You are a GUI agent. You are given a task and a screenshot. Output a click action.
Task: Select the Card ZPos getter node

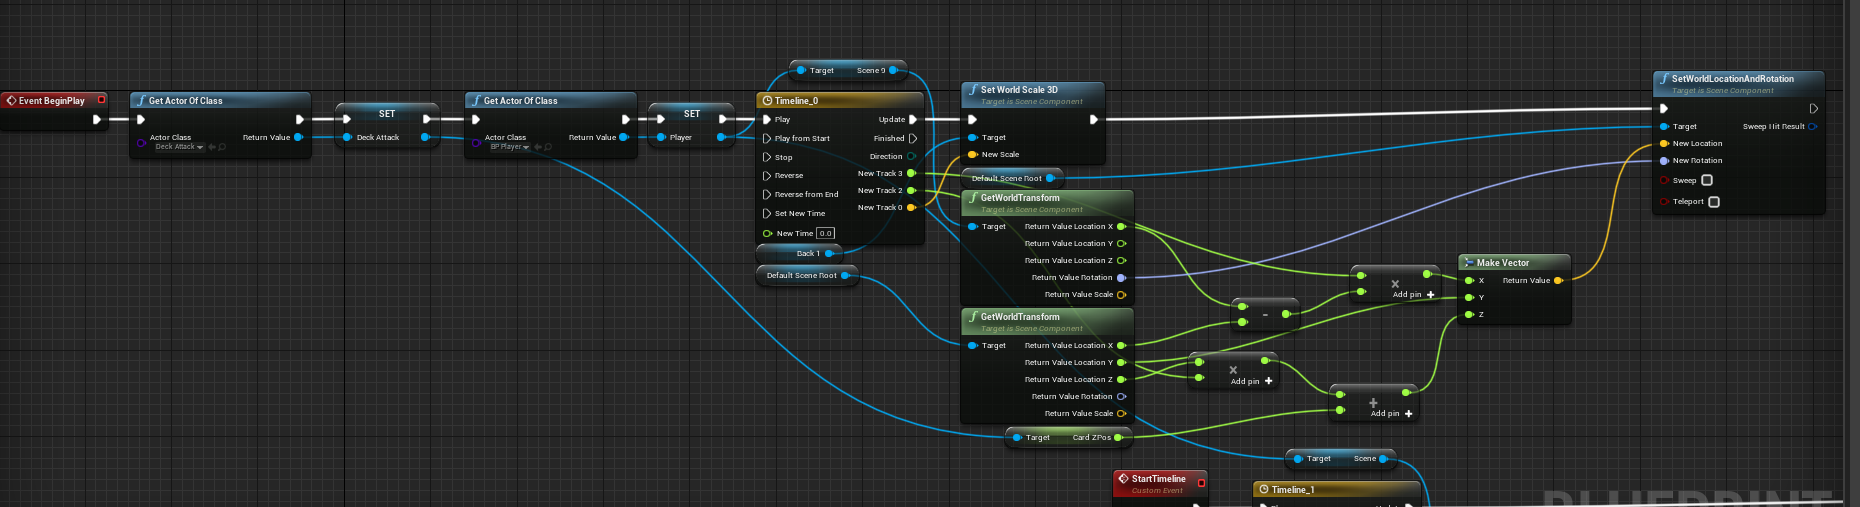click(x=1066, y=437)
